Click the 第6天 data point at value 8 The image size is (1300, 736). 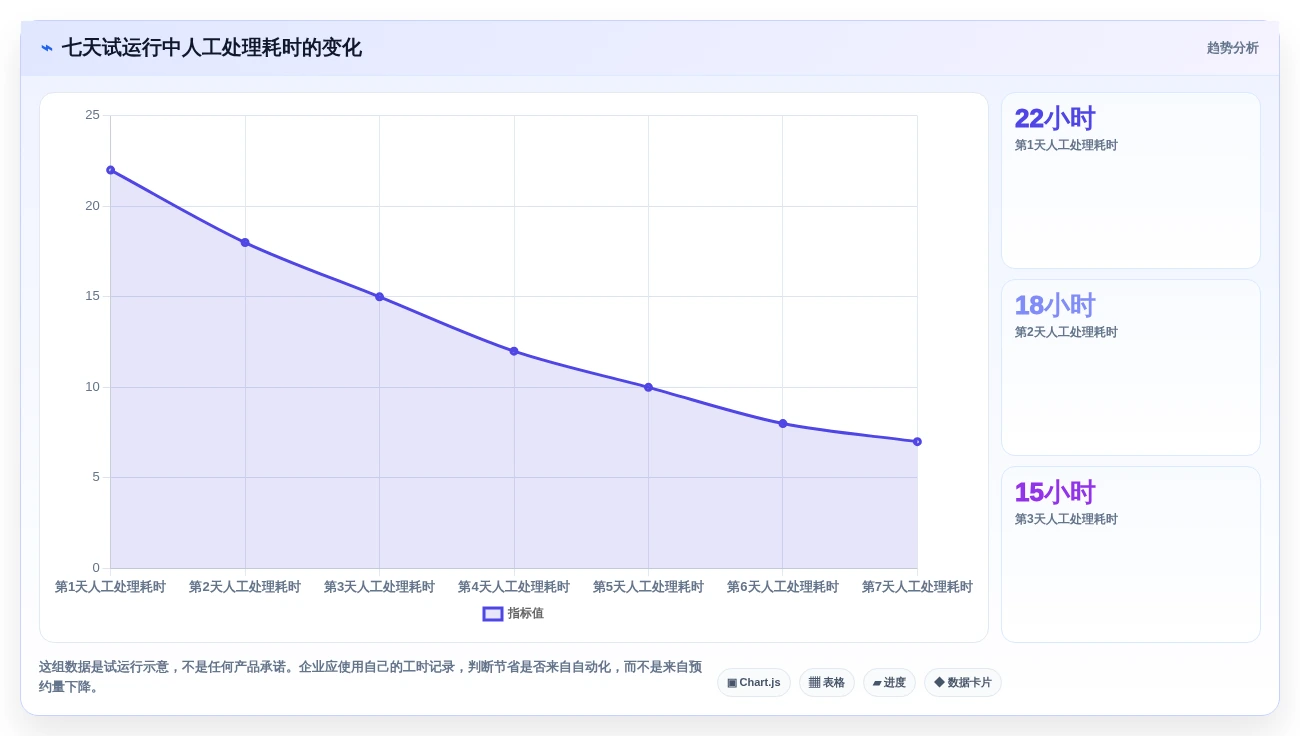[783, 424]
